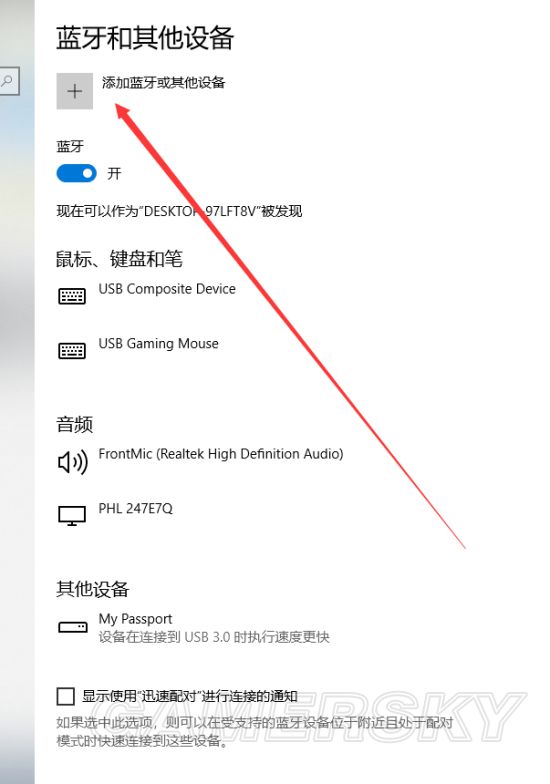Click the 蓝牙和其他设备 page heading
550x784 pixels.
tap(145, 38)
